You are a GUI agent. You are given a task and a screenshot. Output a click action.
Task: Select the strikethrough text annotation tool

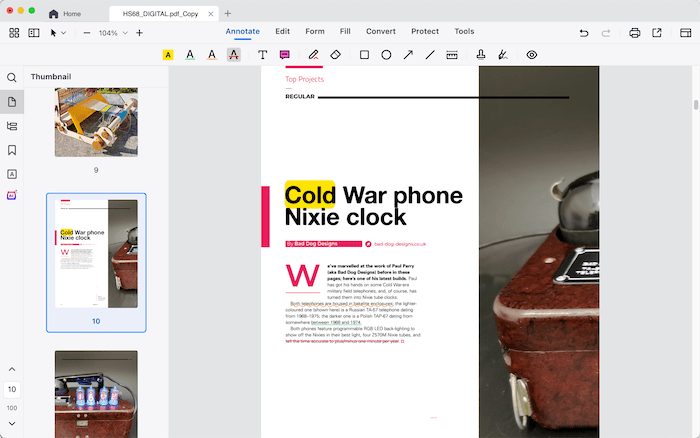pos(233,55)
